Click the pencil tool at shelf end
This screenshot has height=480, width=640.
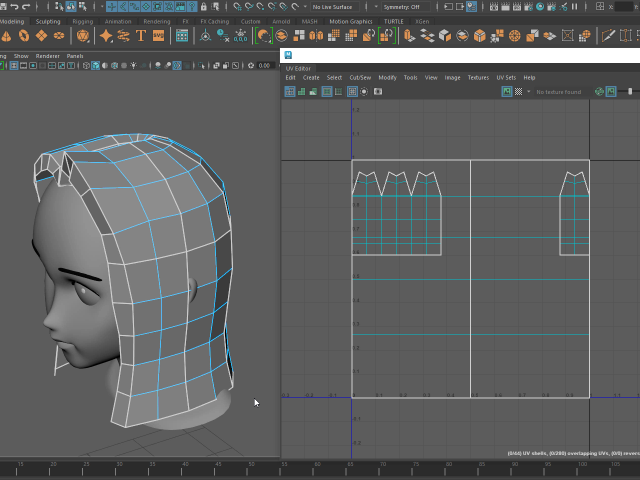(x=609, y=36)
